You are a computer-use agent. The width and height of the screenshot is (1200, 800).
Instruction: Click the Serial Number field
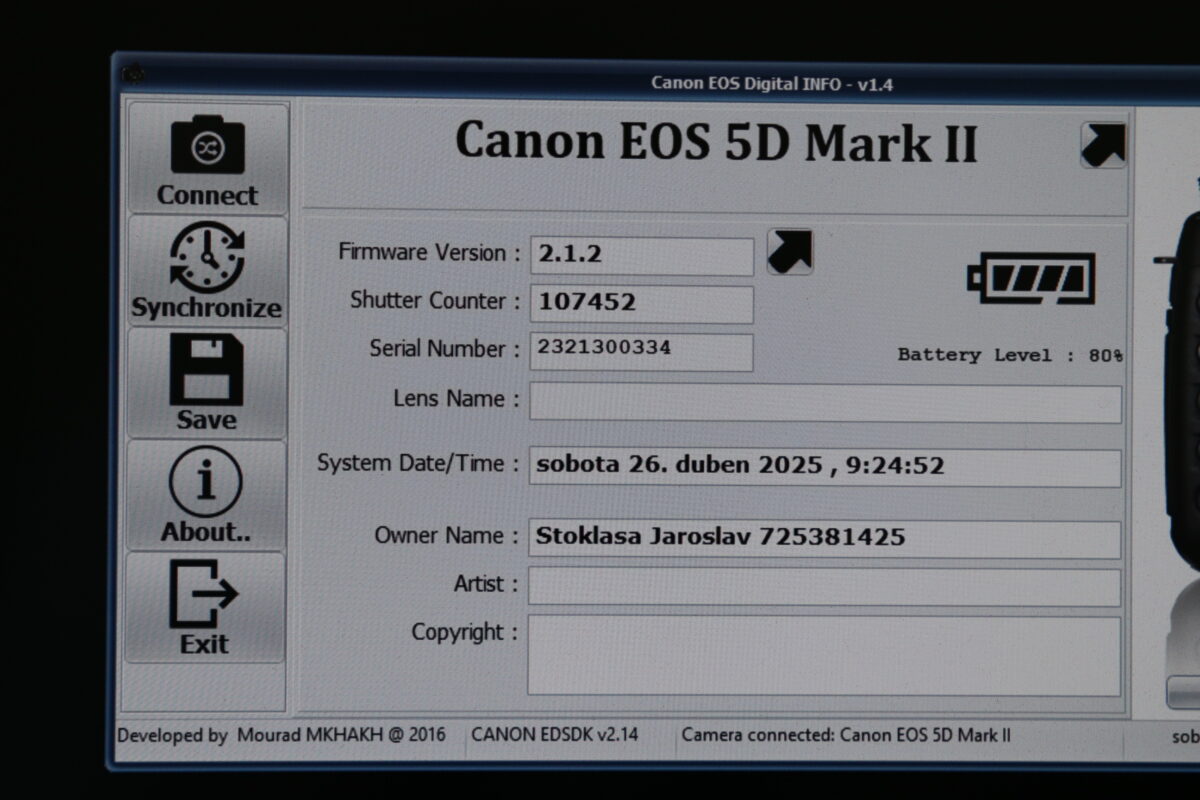tap(641, 352)
